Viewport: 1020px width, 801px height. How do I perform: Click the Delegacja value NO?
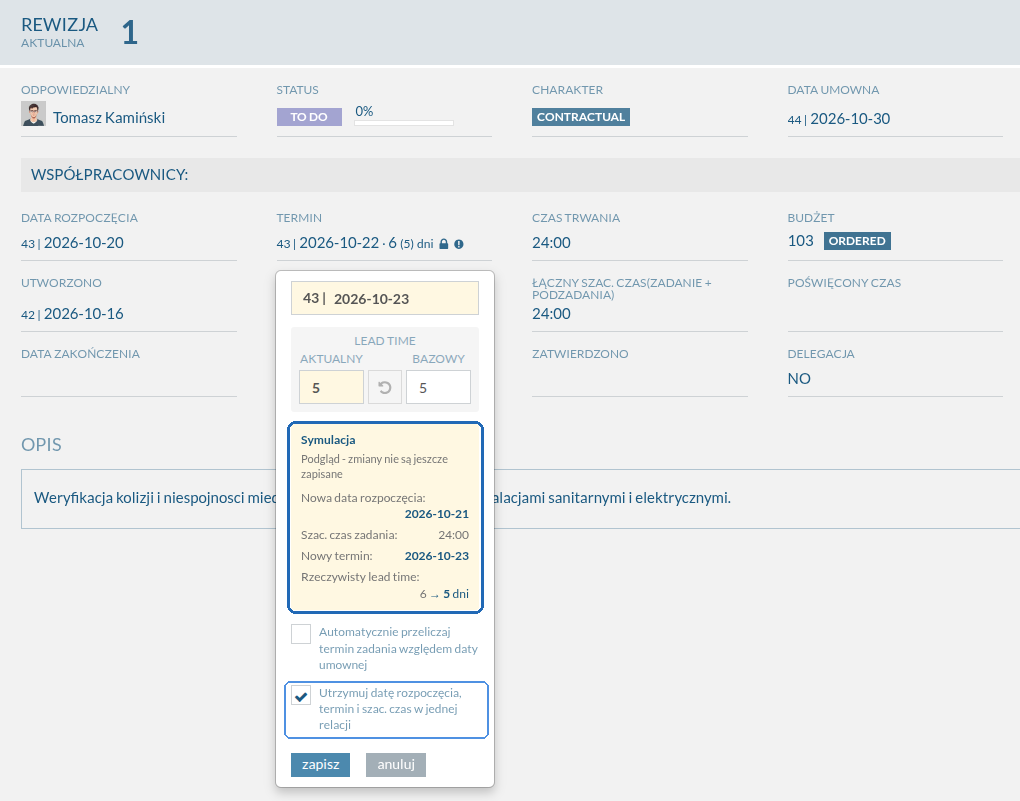799,379
